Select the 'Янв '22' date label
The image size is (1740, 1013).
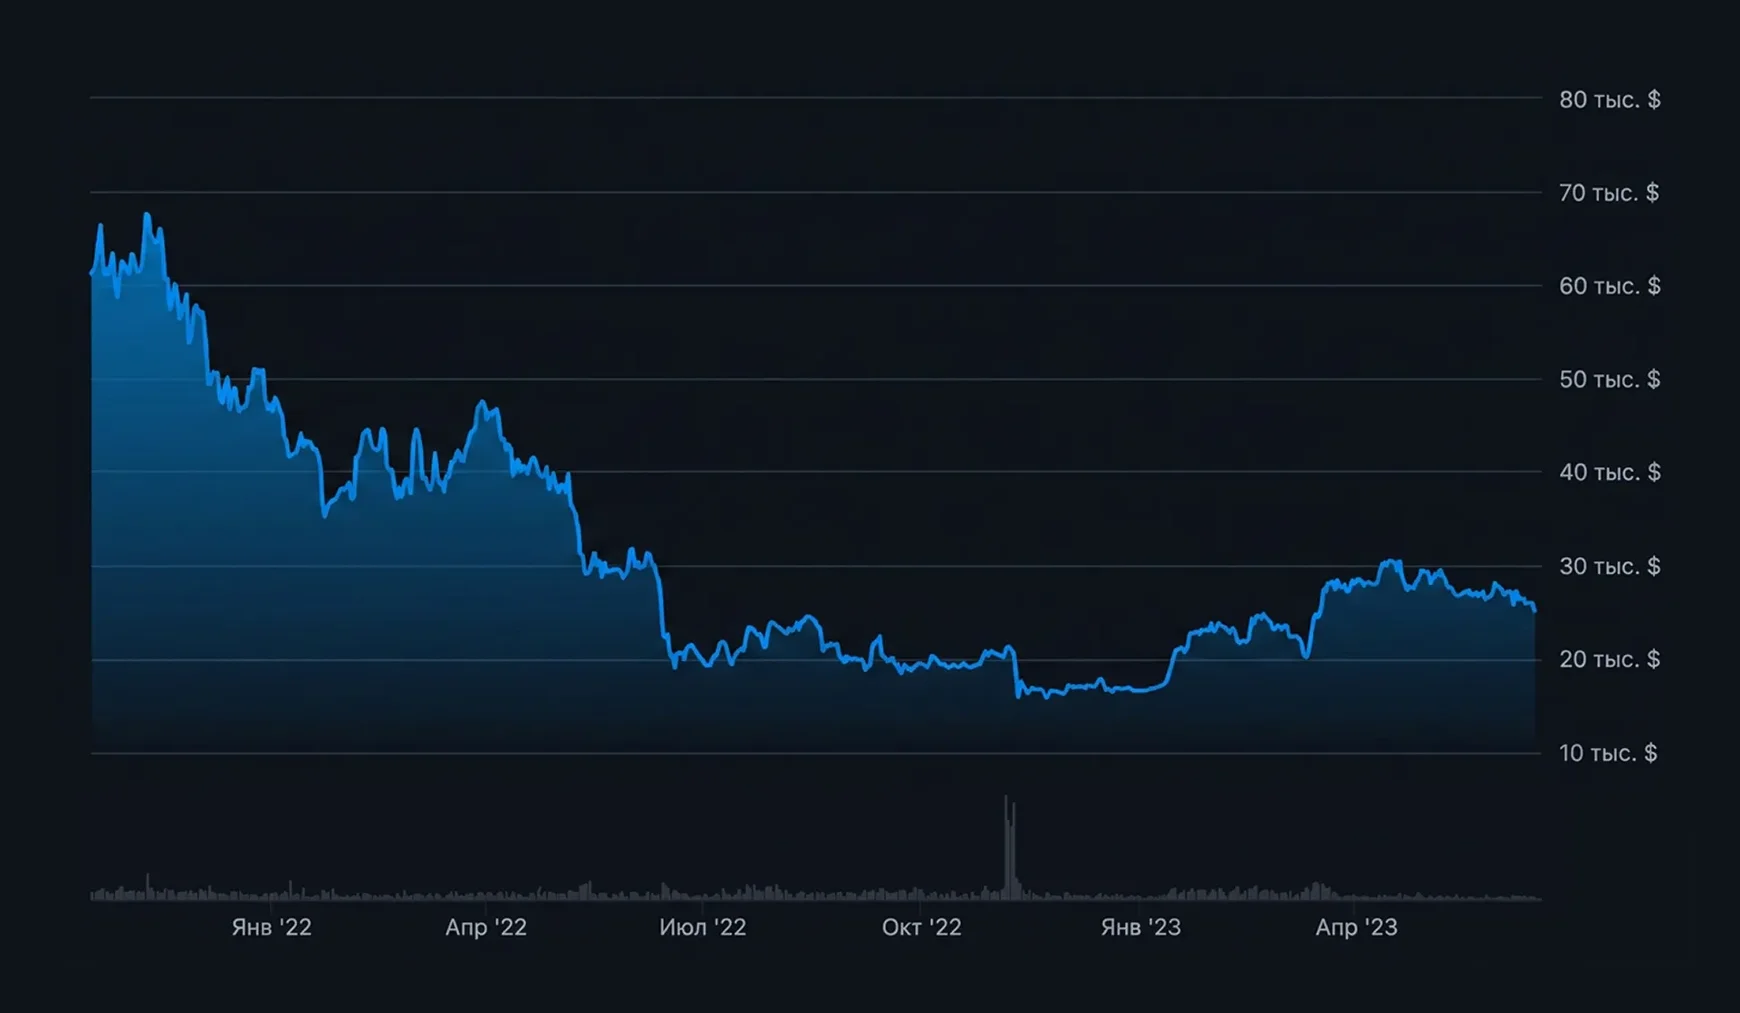(x=272, y=927)
